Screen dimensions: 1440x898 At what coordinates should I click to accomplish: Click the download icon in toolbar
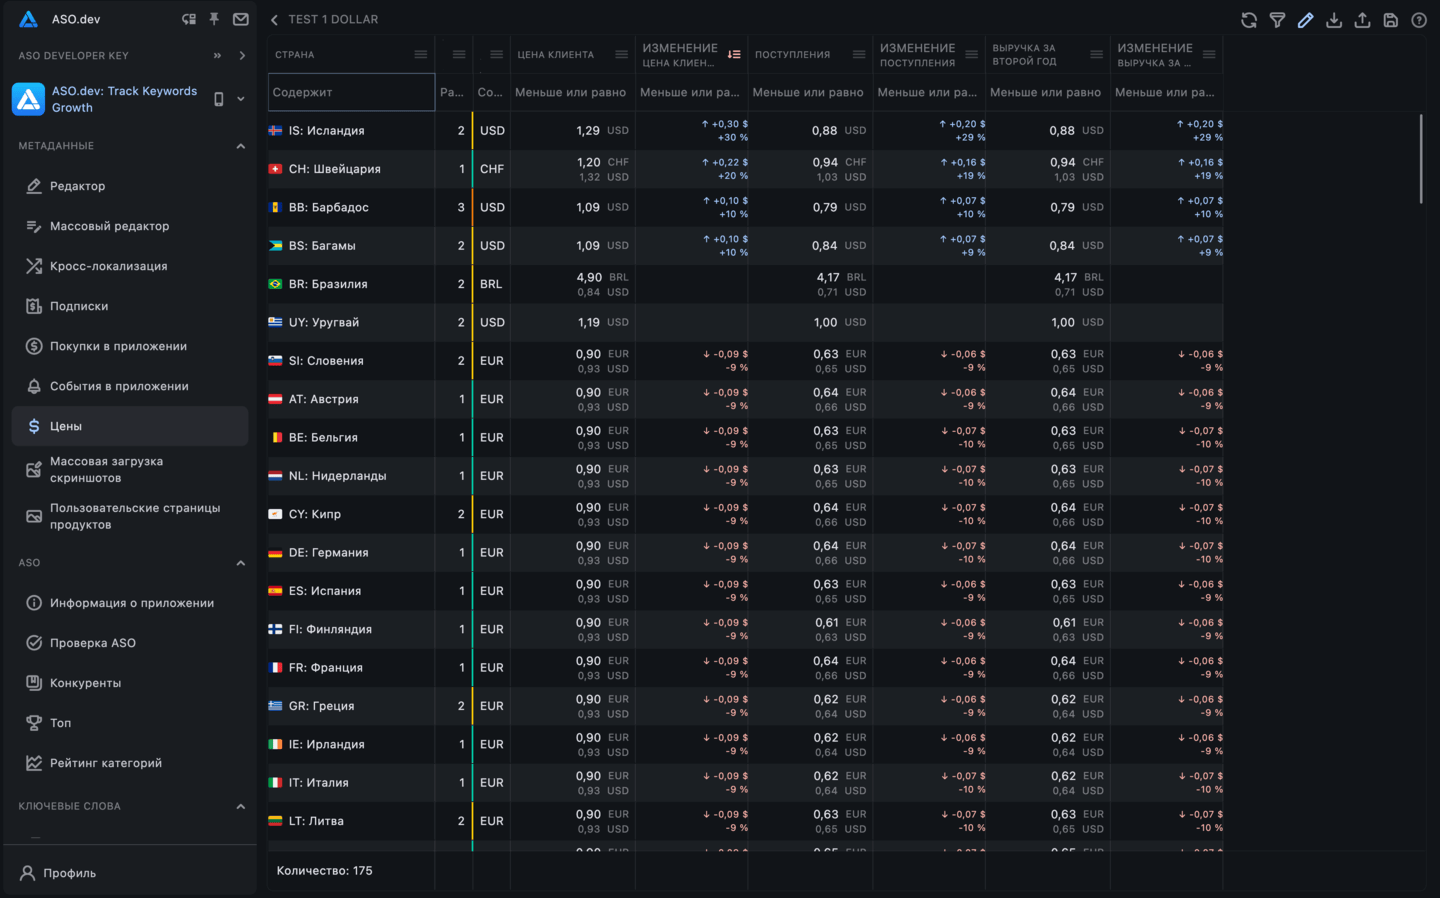click(1334, 20)
